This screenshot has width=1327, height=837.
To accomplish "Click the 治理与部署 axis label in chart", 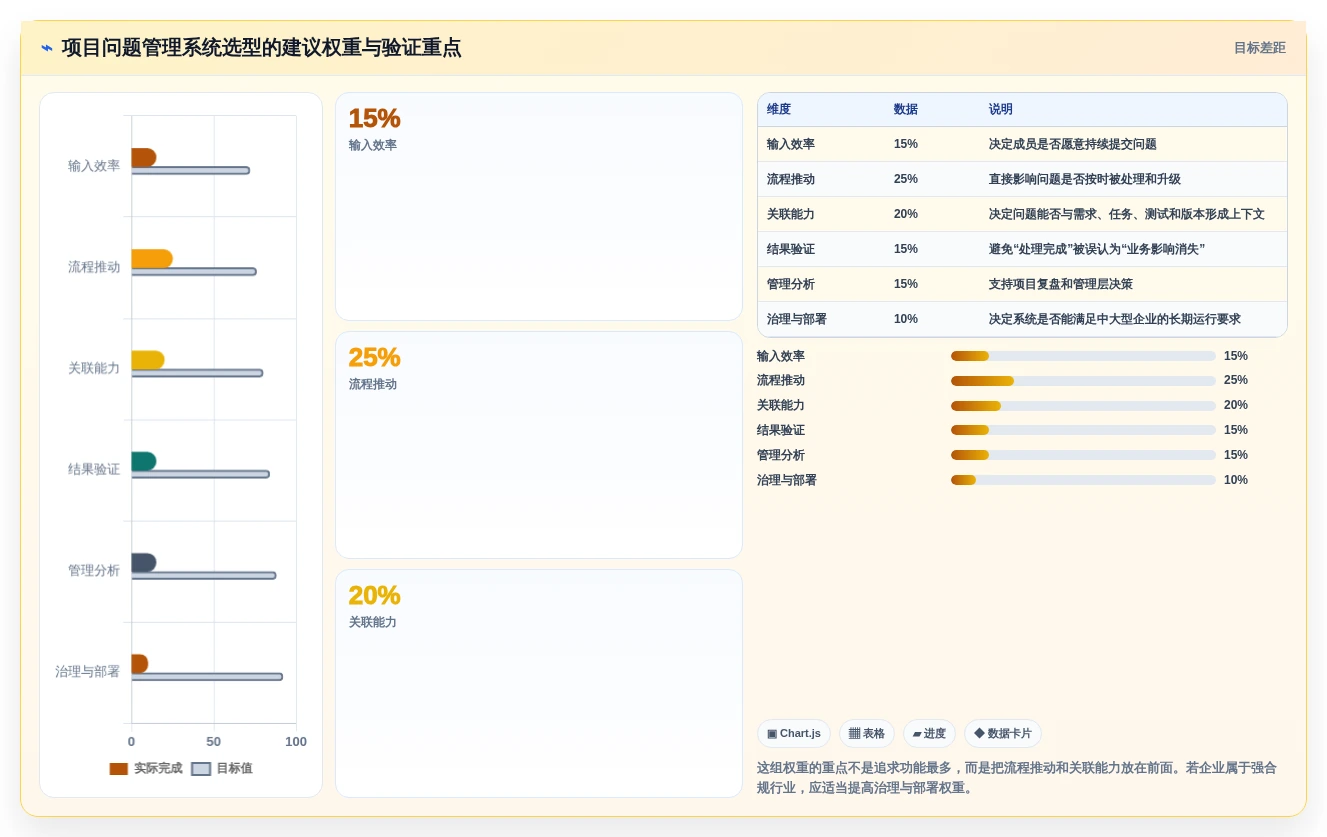I will coord(88,672).
